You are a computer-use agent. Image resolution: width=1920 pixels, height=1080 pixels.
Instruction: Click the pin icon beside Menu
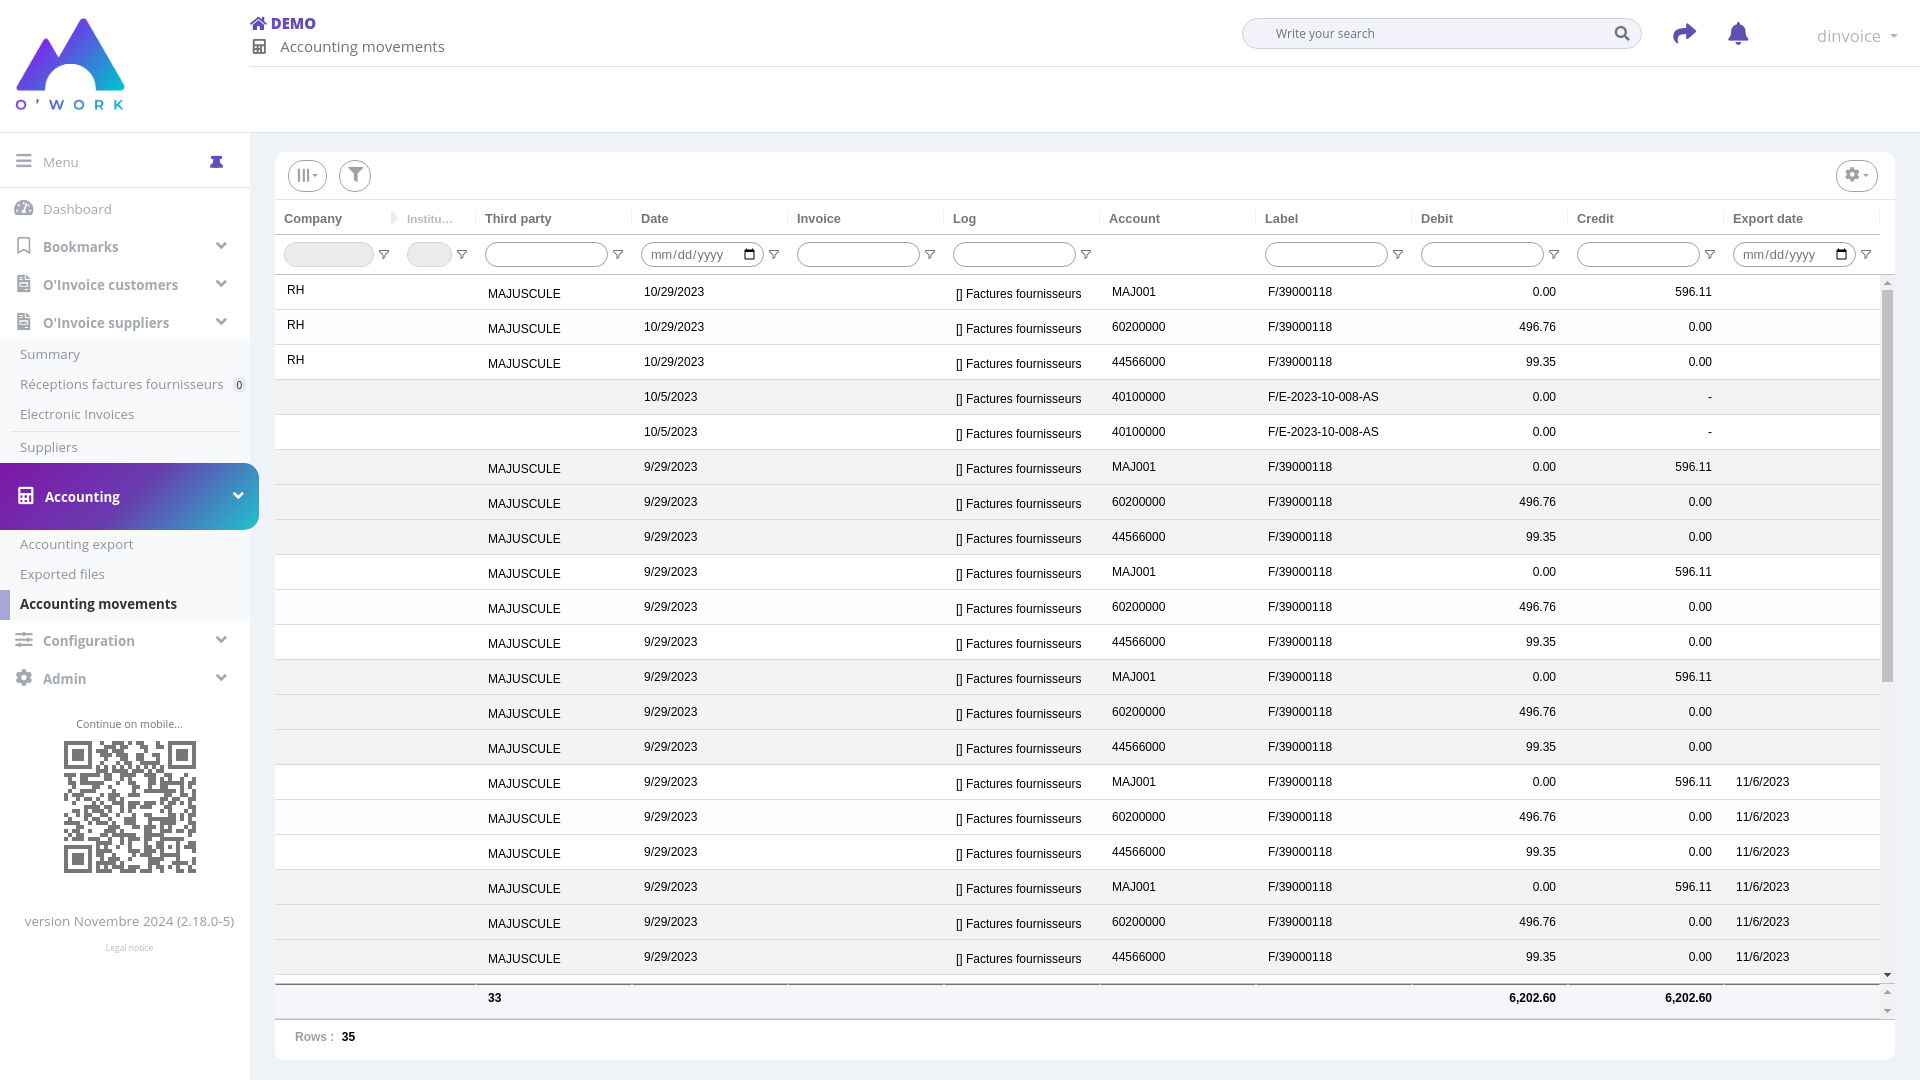[x=216, y=162]
